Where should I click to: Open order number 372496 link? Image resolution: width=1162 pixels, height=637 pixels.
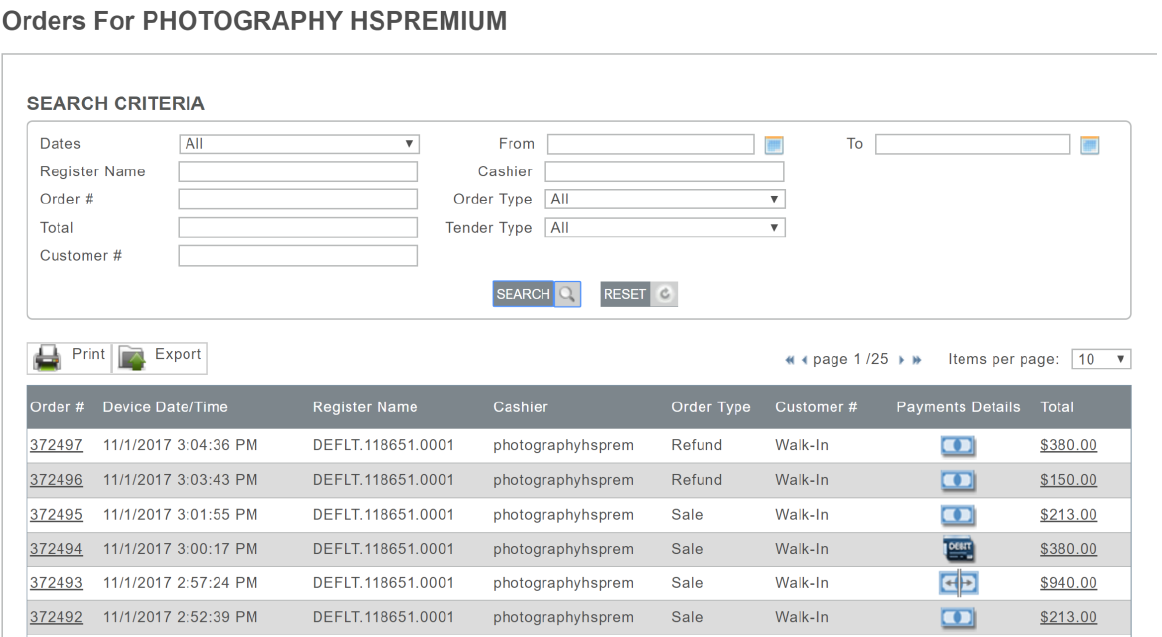56,480
